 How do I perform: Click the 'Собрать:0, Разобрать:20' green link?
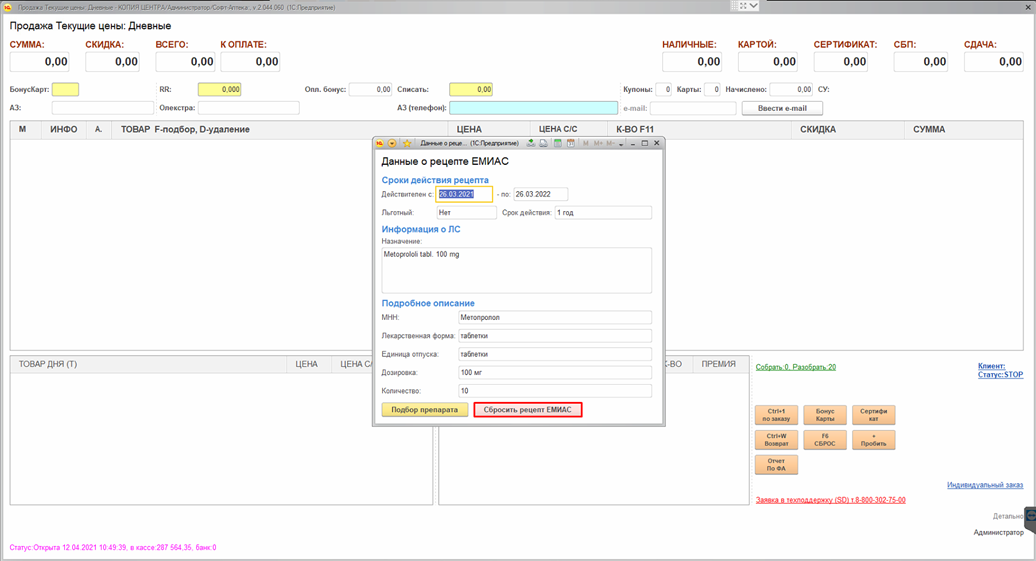click(795, 367)
